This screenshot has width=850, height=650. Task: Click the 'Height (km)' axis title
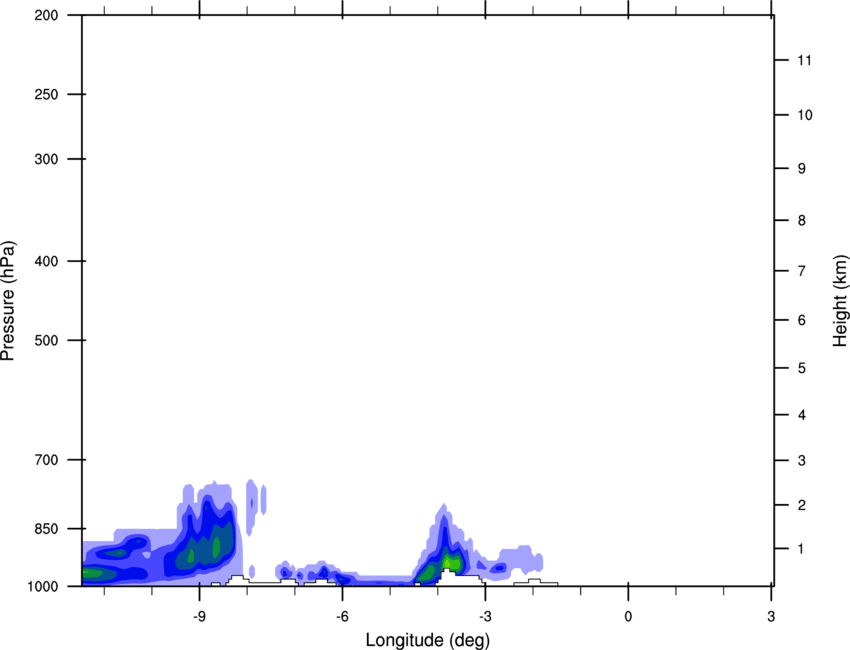(840, 301)
